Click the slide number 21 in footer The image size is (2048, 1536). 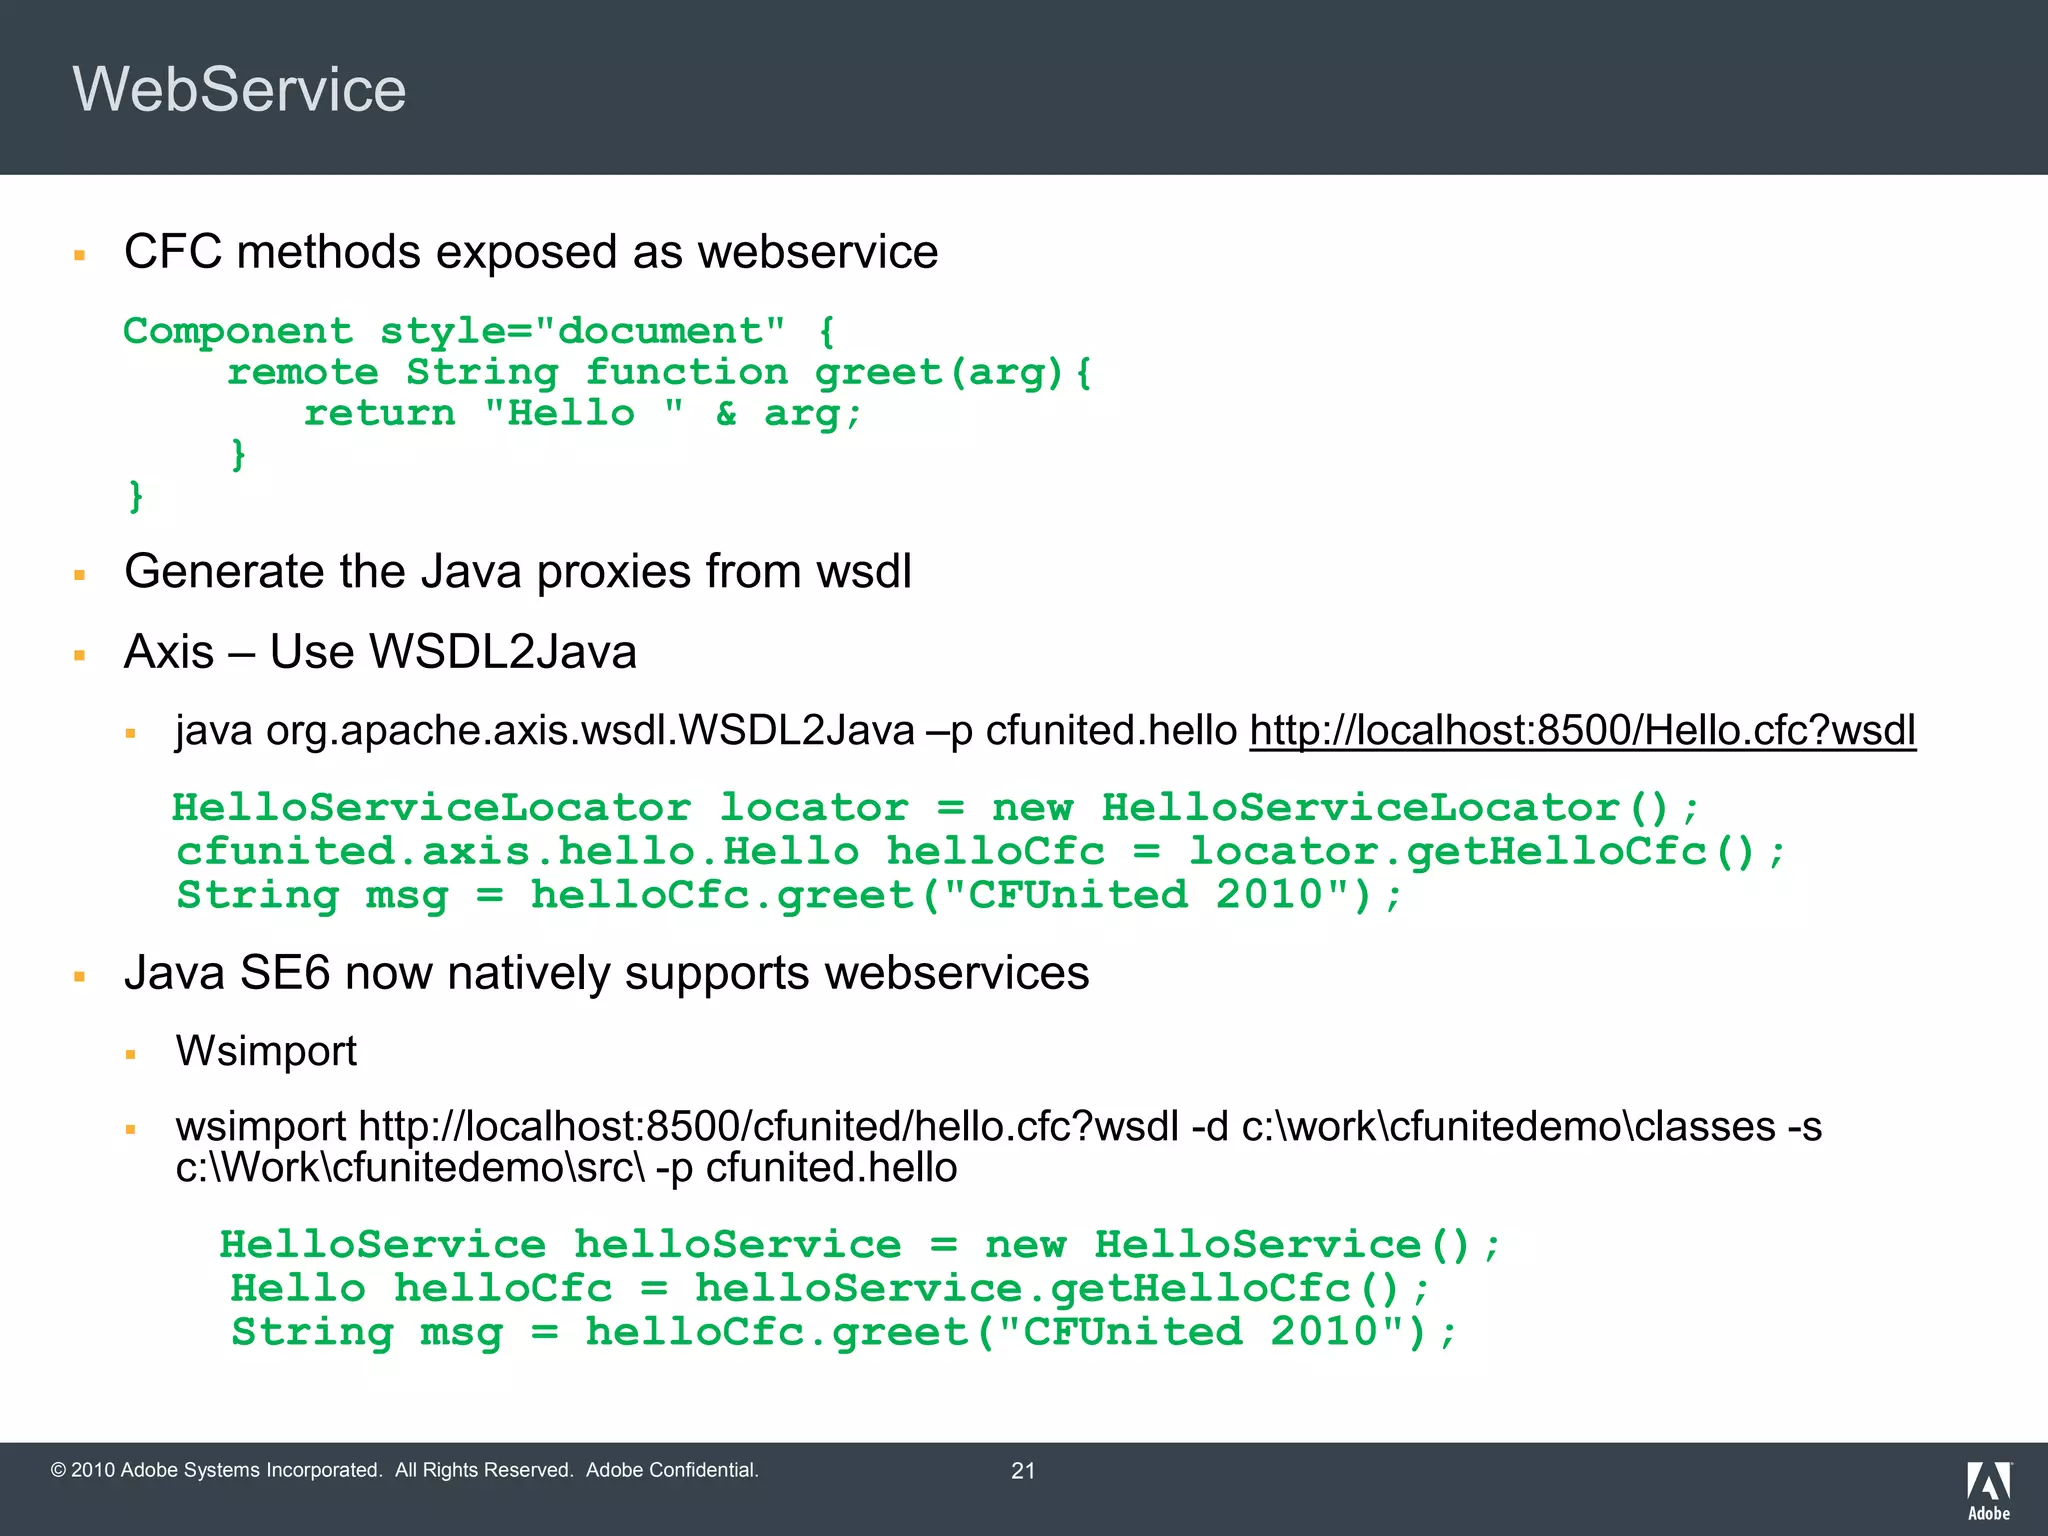(x=1023, y=1471)
